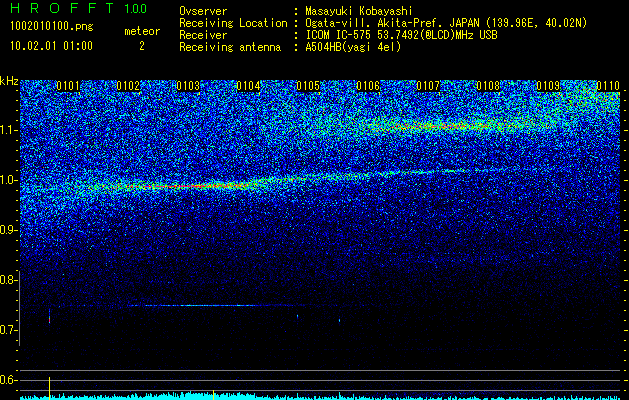This screenshot has height=400, width=629.
Task: Click the yellow meteor marker below 0101
Action: click(x=49, y=388)
